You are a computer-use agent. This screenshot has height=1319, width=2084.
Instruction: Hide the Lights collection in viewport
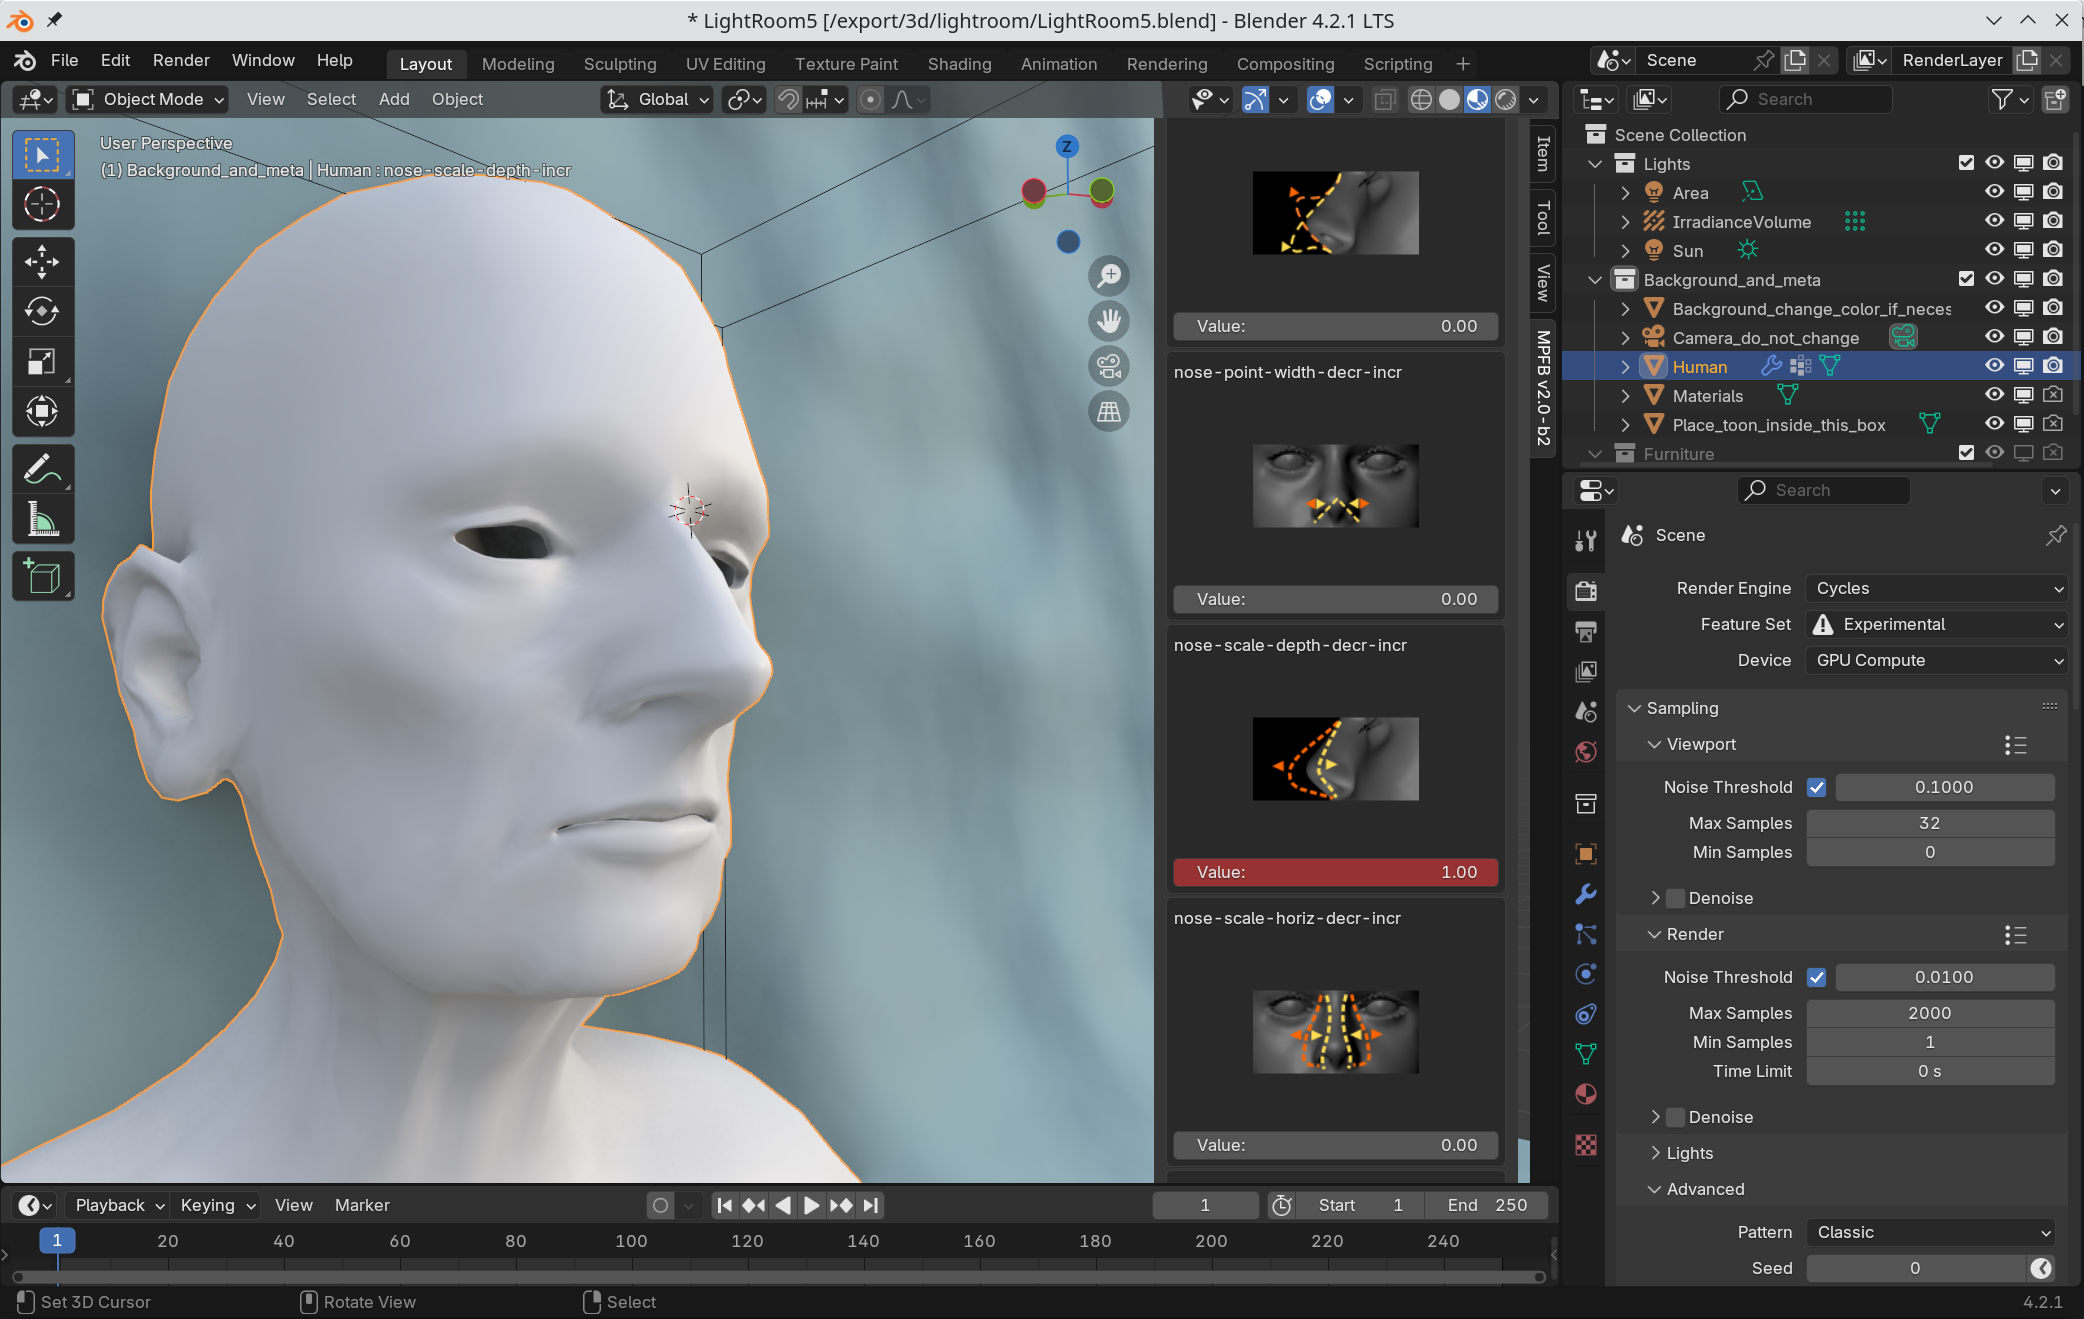pos(1994,163)
